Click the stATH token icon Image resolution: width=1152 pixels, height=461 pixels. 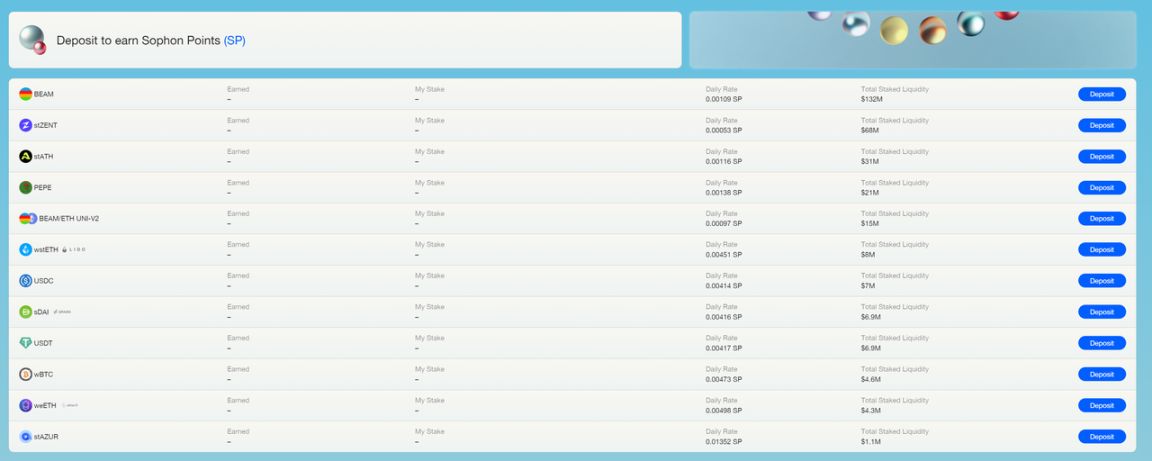[26, 156]
